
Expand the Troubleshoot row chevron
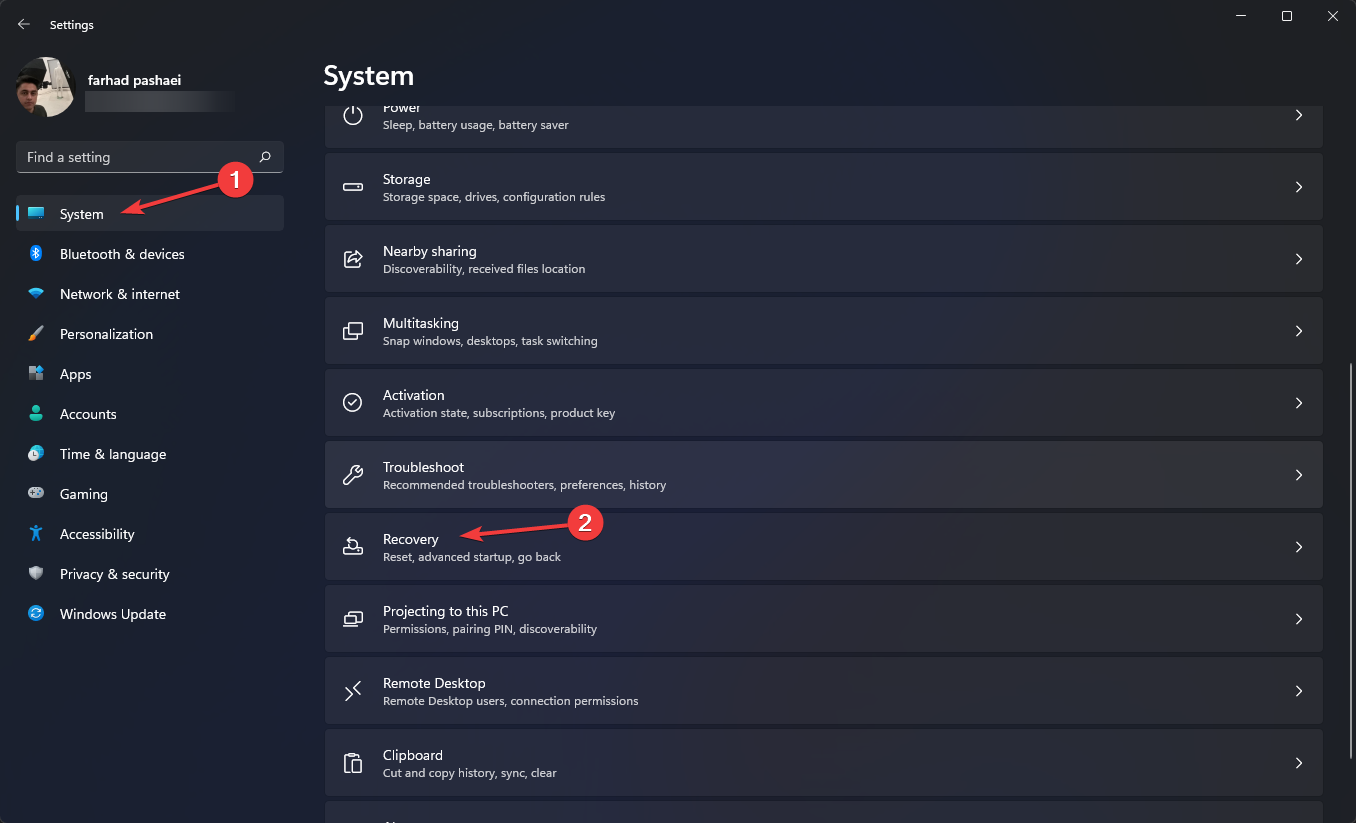click(x=1299, y=475)
